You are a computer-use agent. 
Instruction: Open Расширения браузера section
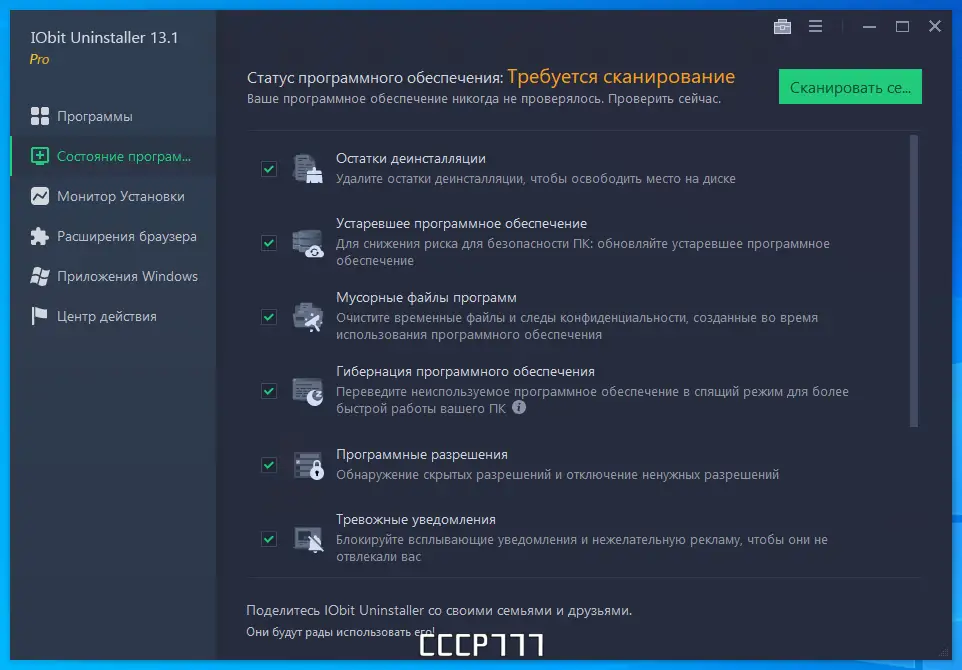(113, 236)
